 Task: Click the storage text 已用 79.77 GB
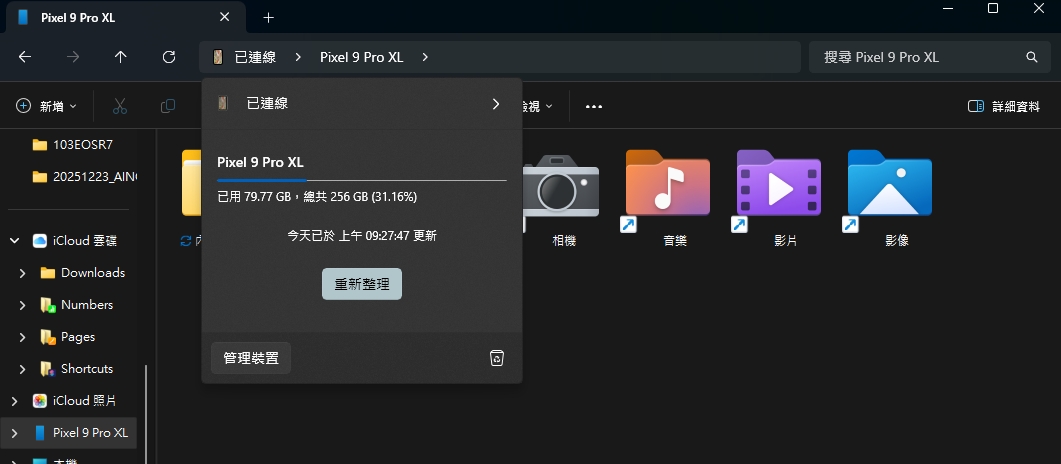tap(317, 198)
